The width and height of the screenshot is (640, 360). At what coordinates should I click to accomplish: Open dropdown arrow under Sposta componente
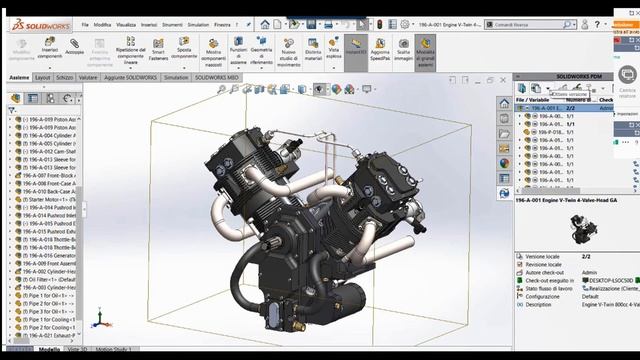pyautogui.click(x=184, y=68)
